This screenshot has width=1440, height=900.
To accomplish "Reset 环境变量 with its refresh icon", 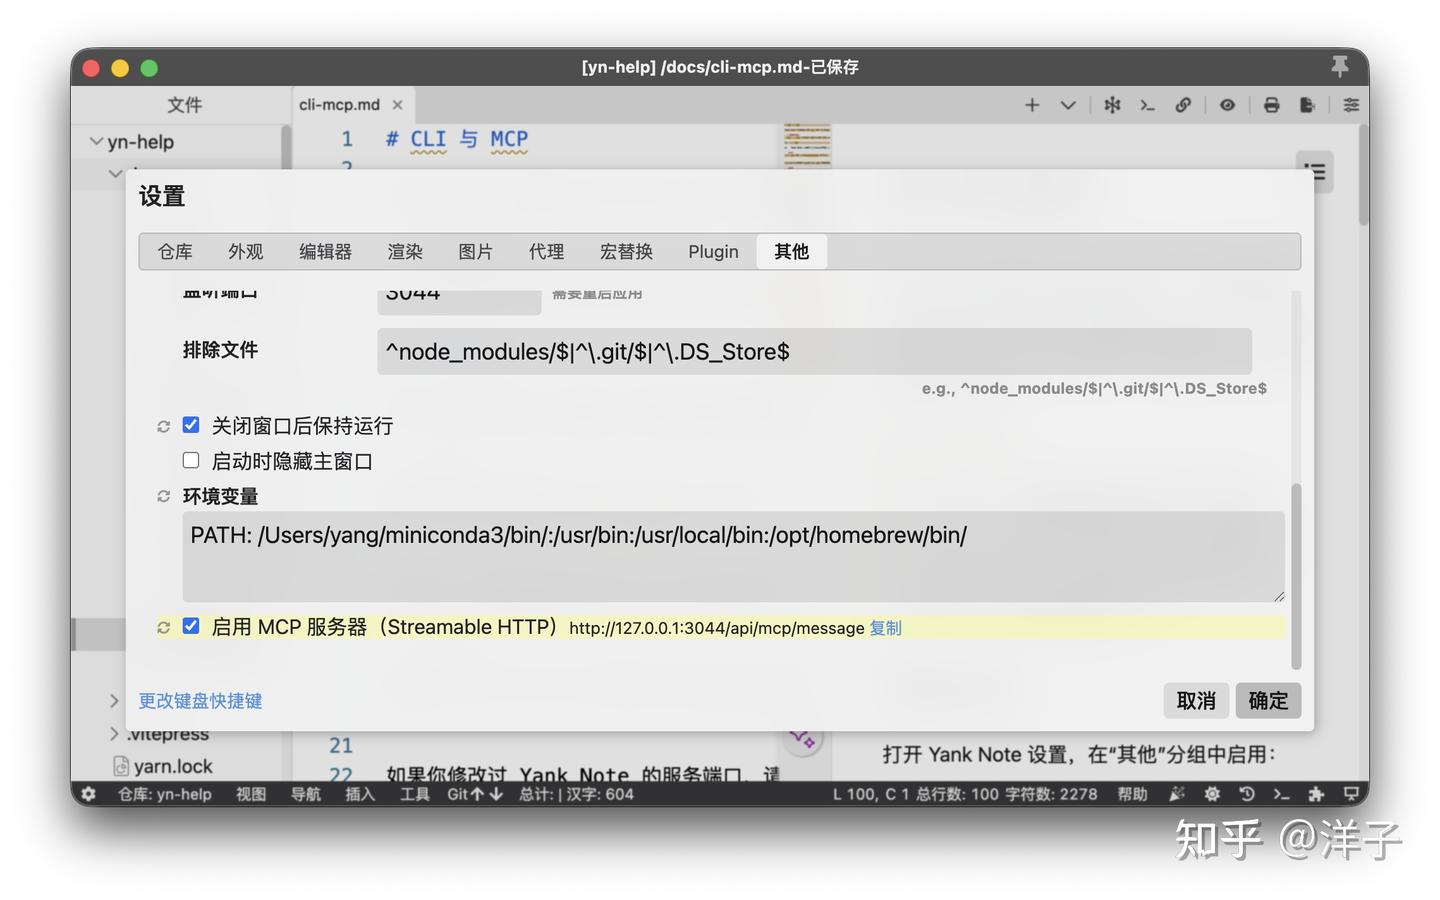I will coord(163,496).
